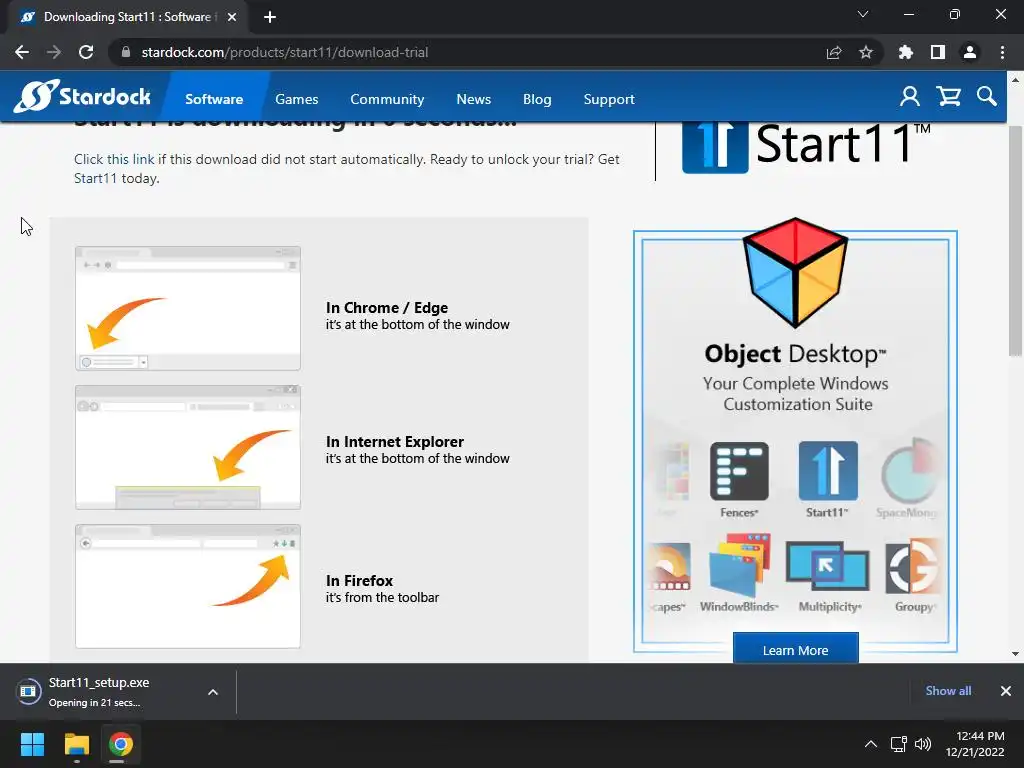Click the 'In Internet Explorer' heading

[x=394, y=441]
